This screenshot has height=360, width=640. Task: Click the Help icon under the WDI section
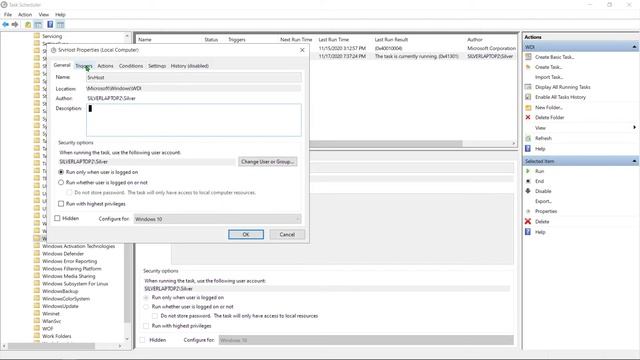click(x=528, y=149)
